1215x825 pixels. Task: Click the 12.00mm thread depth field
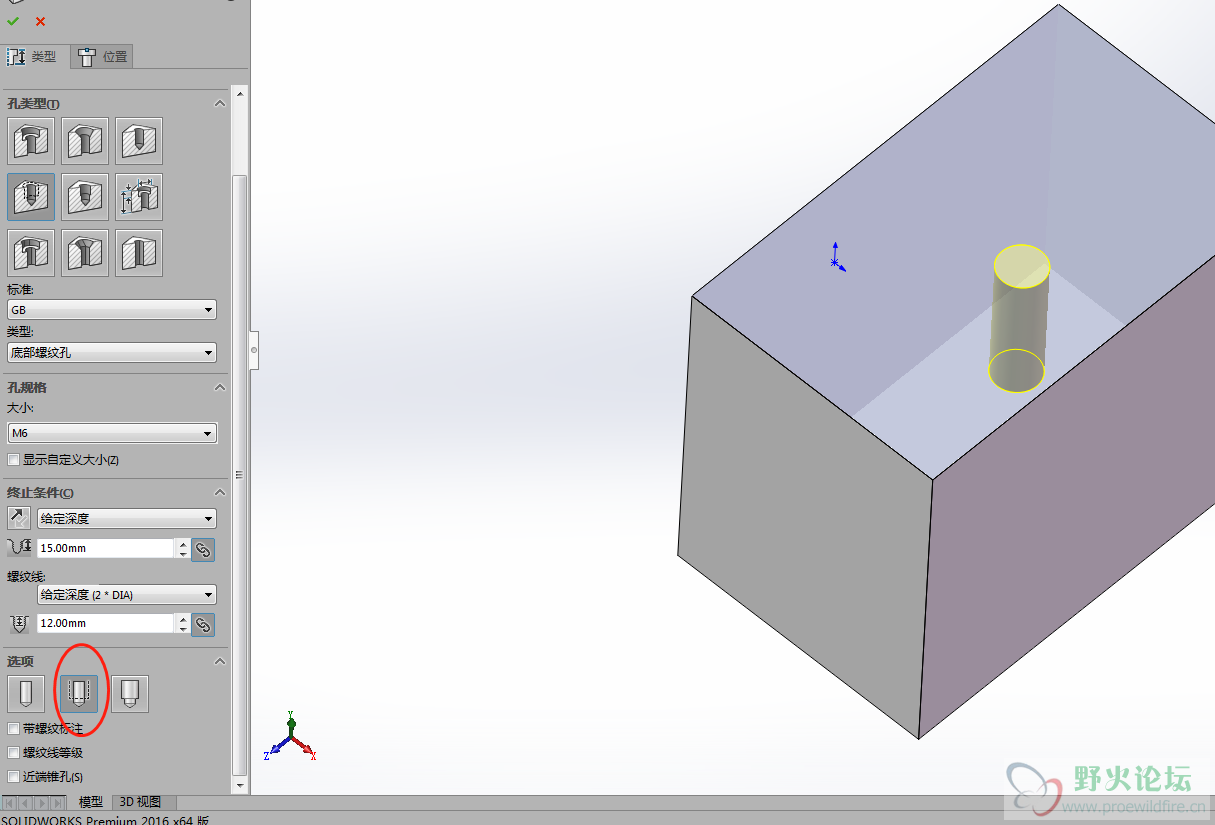coord(106,623)
